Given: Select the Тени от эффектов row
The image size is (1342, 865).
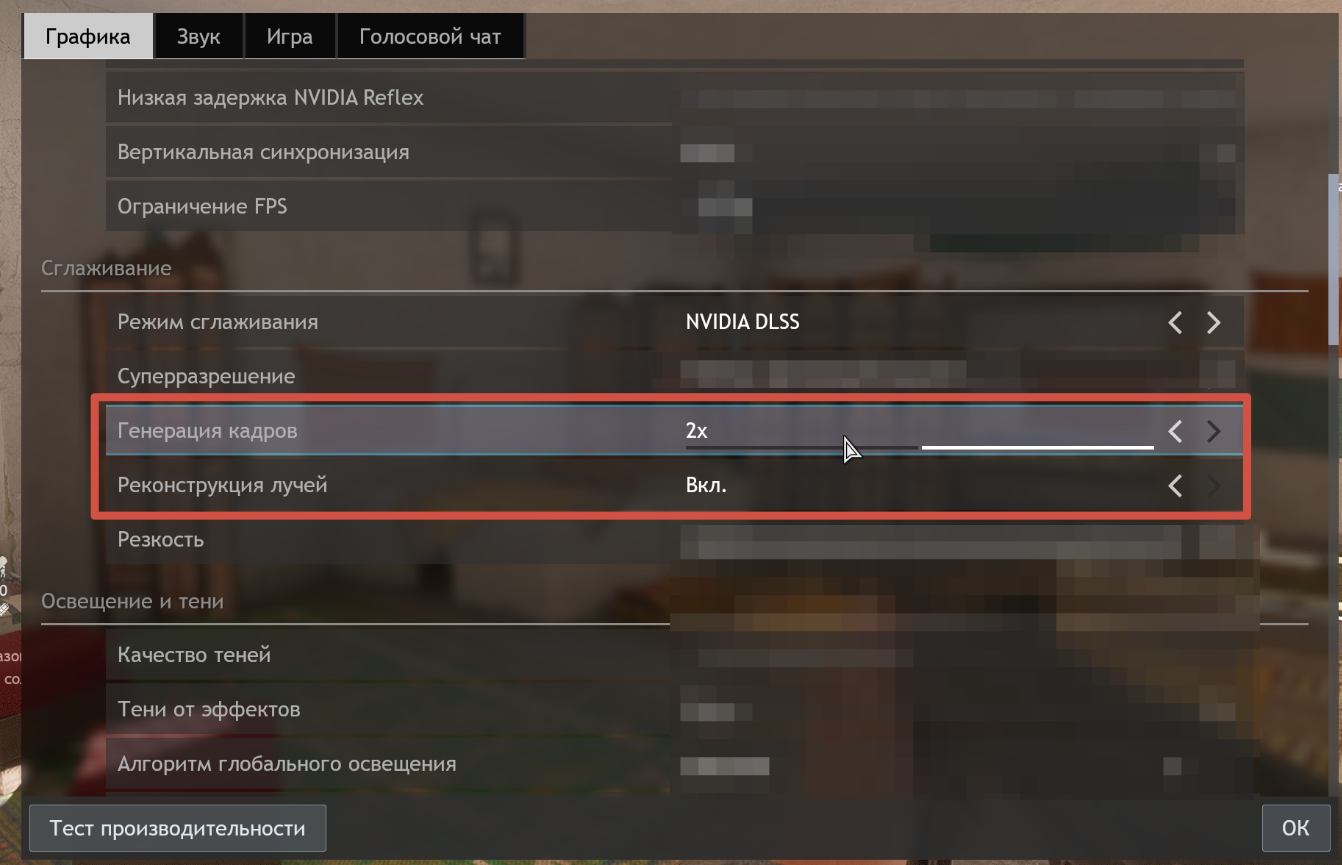Looking at the screenshot, I should click(x=675, y=710).
